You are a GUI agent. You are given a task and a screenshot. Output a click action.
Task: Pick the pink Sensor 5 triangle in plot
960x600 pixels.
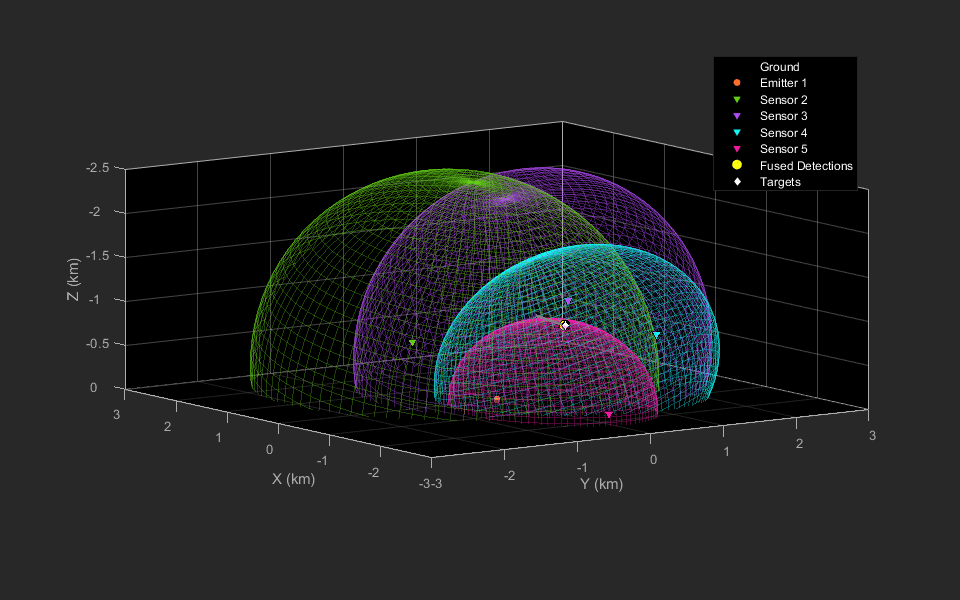click(609, 414)
